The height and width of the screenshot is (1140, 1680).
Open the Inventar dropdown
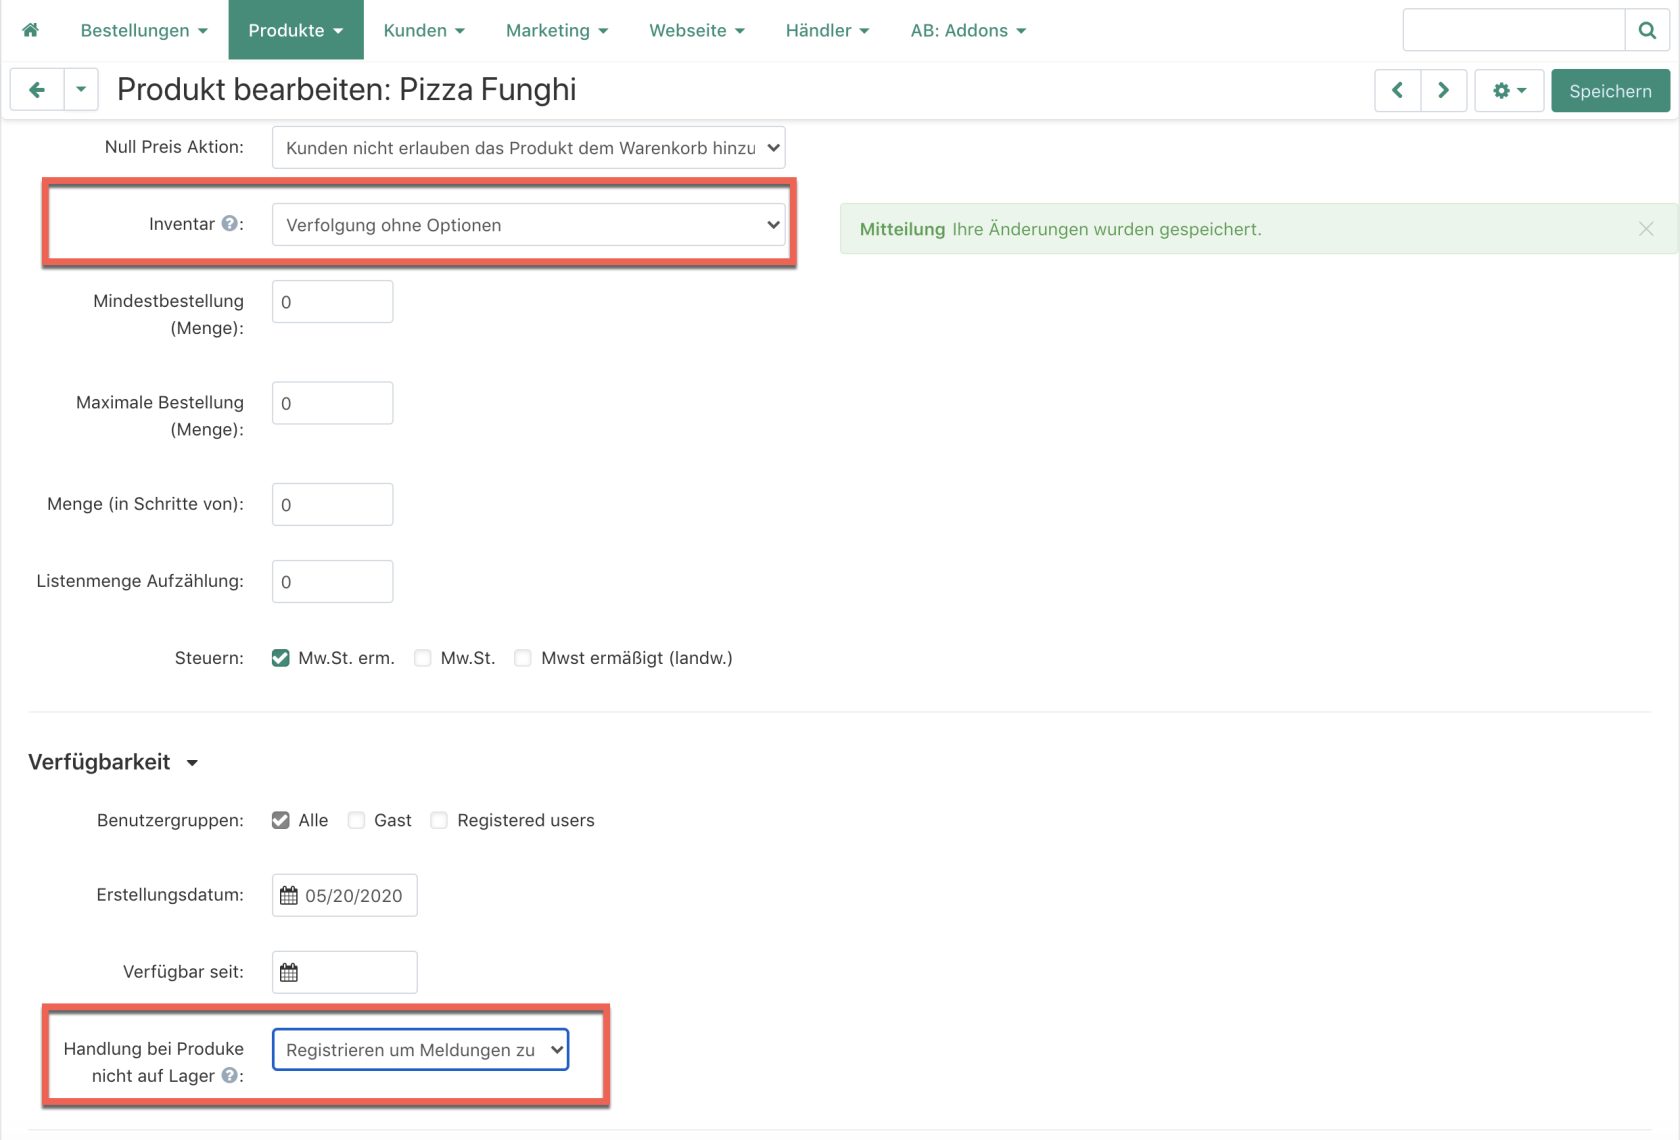(528, 225)
